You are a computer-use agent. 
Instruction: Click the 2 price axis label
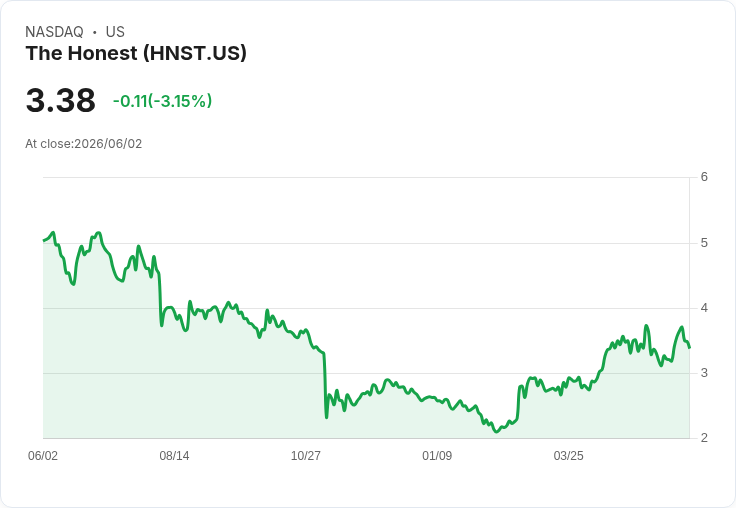pos(704,438)
